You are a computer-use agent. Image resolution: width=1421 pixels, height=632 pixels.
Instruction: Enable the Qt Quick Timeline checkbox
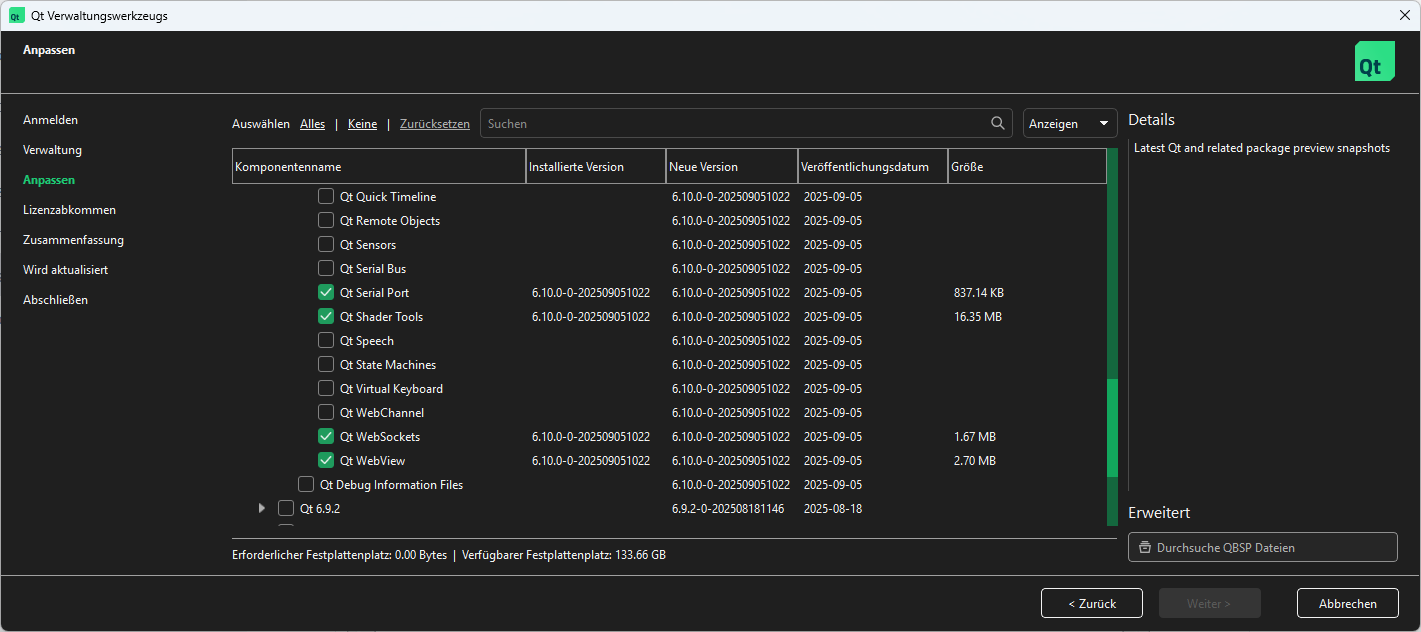326,196
